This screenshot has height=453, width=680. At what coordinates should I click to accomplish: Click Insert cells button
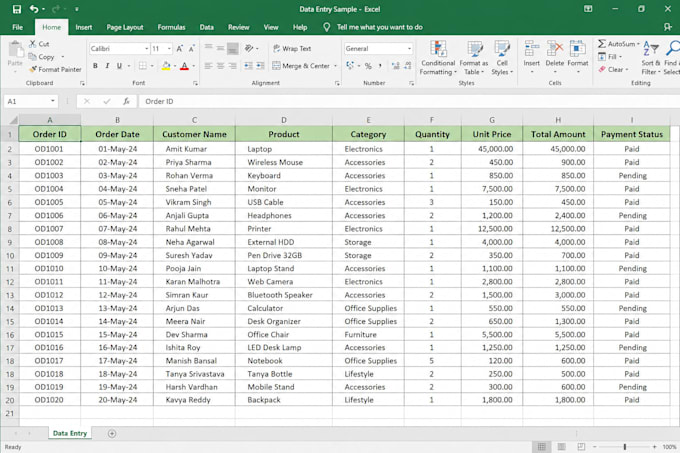click(x=532, y=57)
